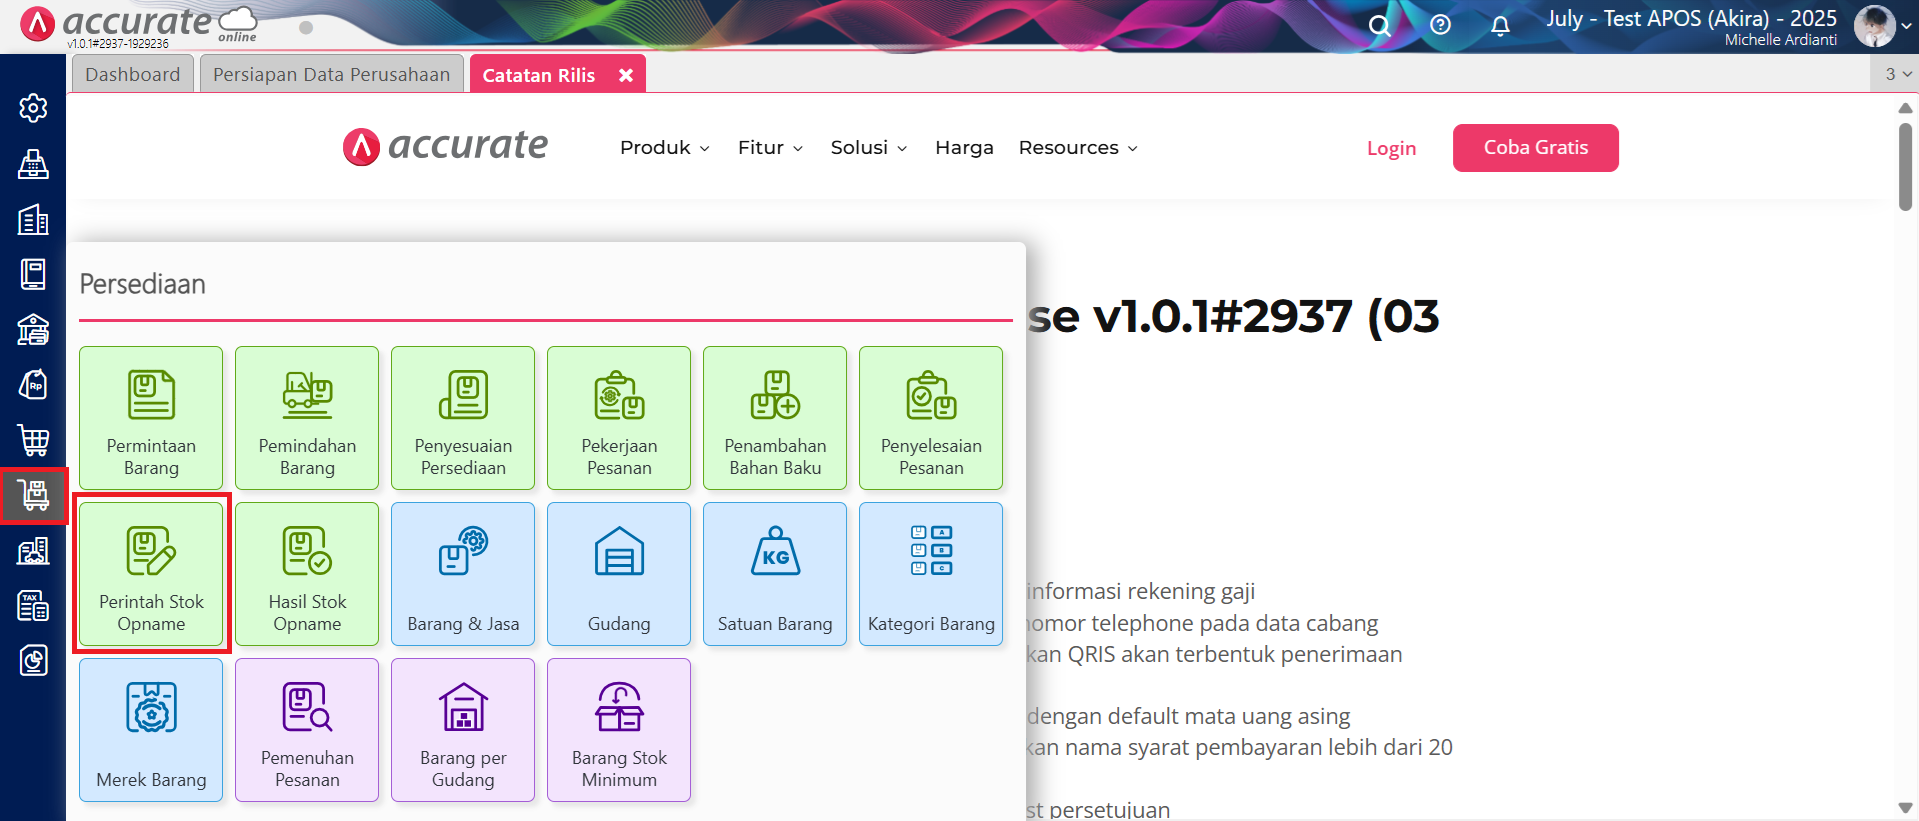Click the pie chart report sidebar icon
Screen dimensions: 1919x821
click(x=33, y=661)
